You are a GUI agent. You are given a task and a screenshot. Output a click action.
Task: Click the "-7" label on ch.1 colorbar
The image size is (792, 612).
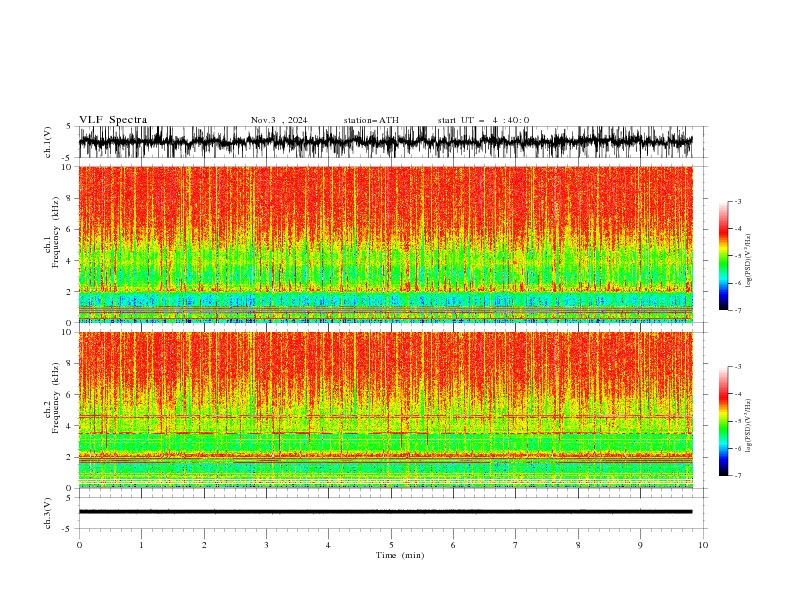(738, 311)
